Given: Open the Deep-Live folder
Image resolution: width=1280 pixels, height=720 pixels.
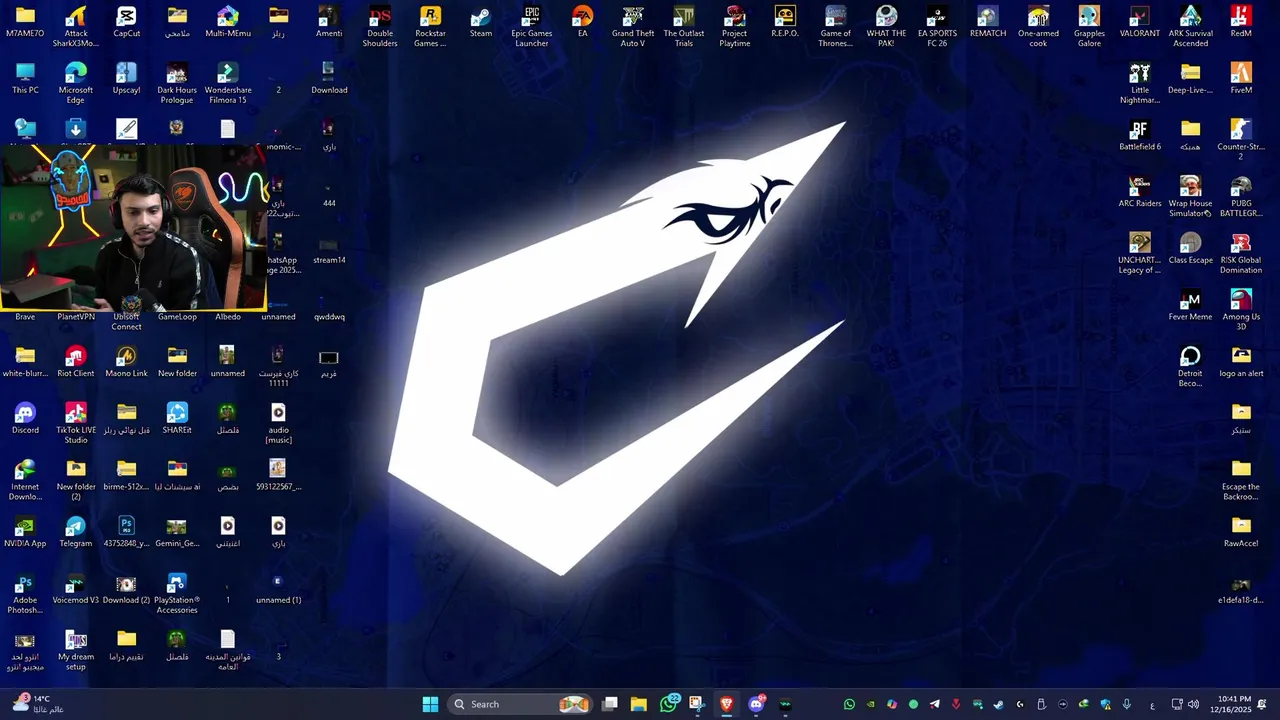Looking at the screenshot, I should 1190,79.
